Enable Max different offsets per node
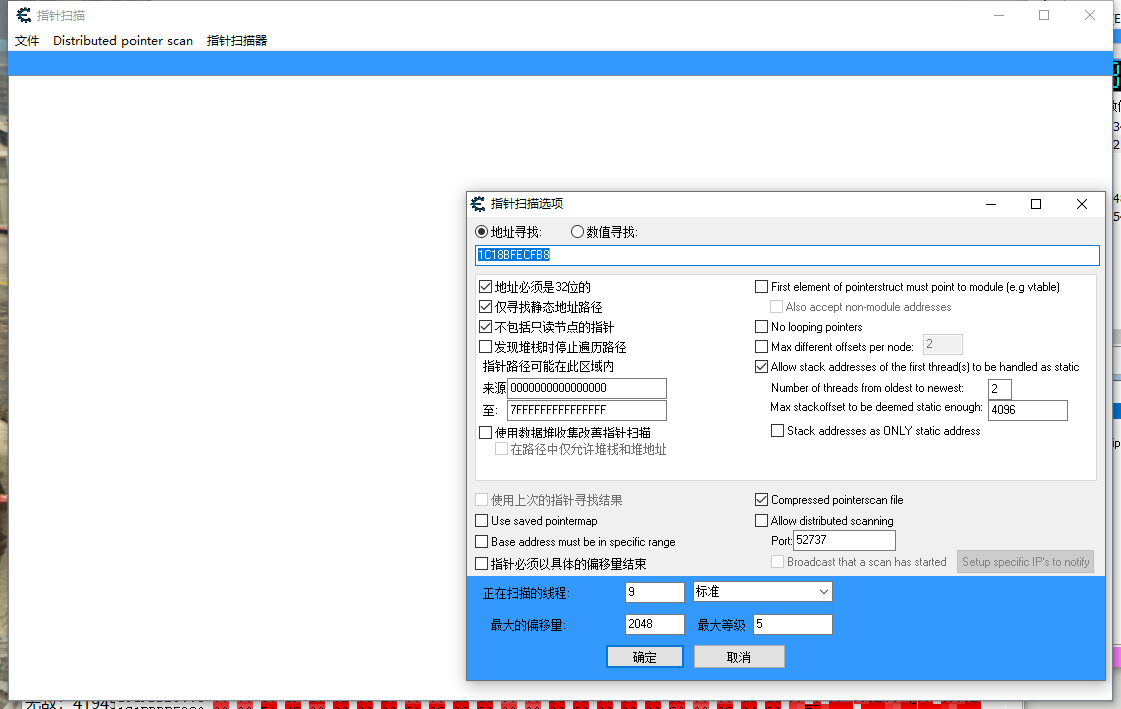This screenshot has width=1121, height=709. [761, 347]
